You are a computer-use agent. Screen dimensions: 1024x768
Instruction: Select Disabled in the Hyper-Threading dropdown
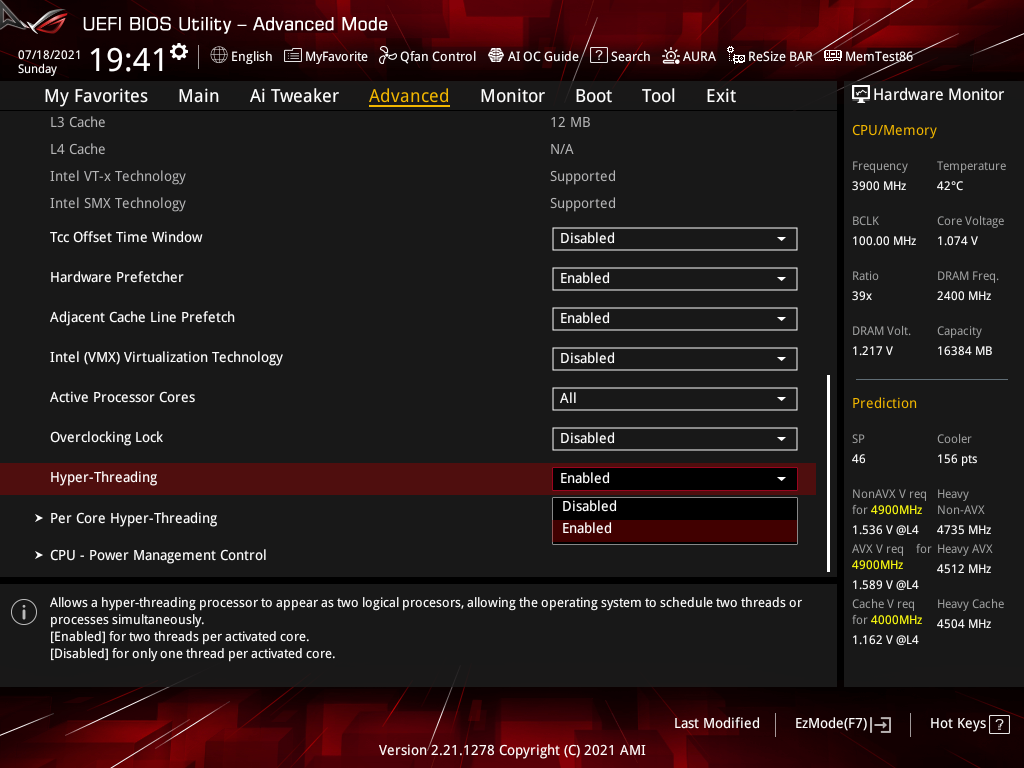coord(674,506)
